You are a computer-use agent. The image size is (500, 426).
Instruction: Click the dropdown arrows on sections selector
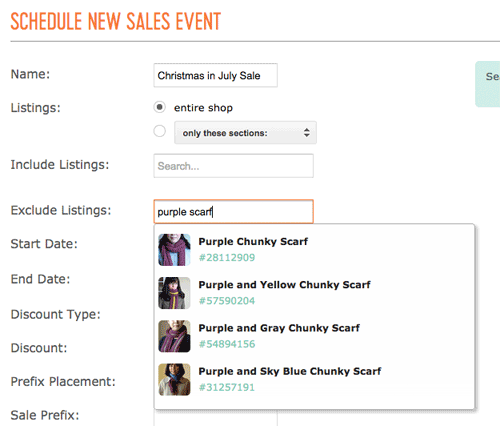307,133
